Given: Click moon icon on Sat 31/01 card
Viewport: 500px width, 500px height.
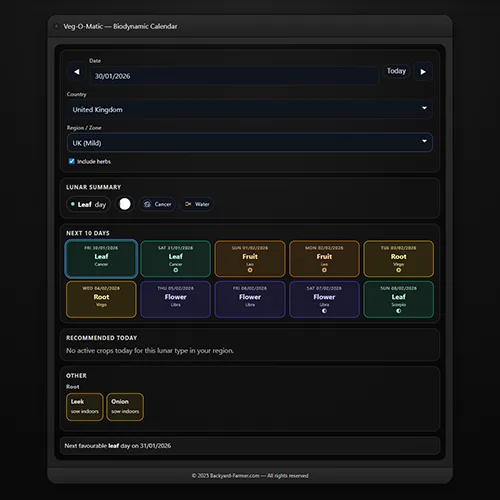Looking at the screenshot, I should 176,270.
